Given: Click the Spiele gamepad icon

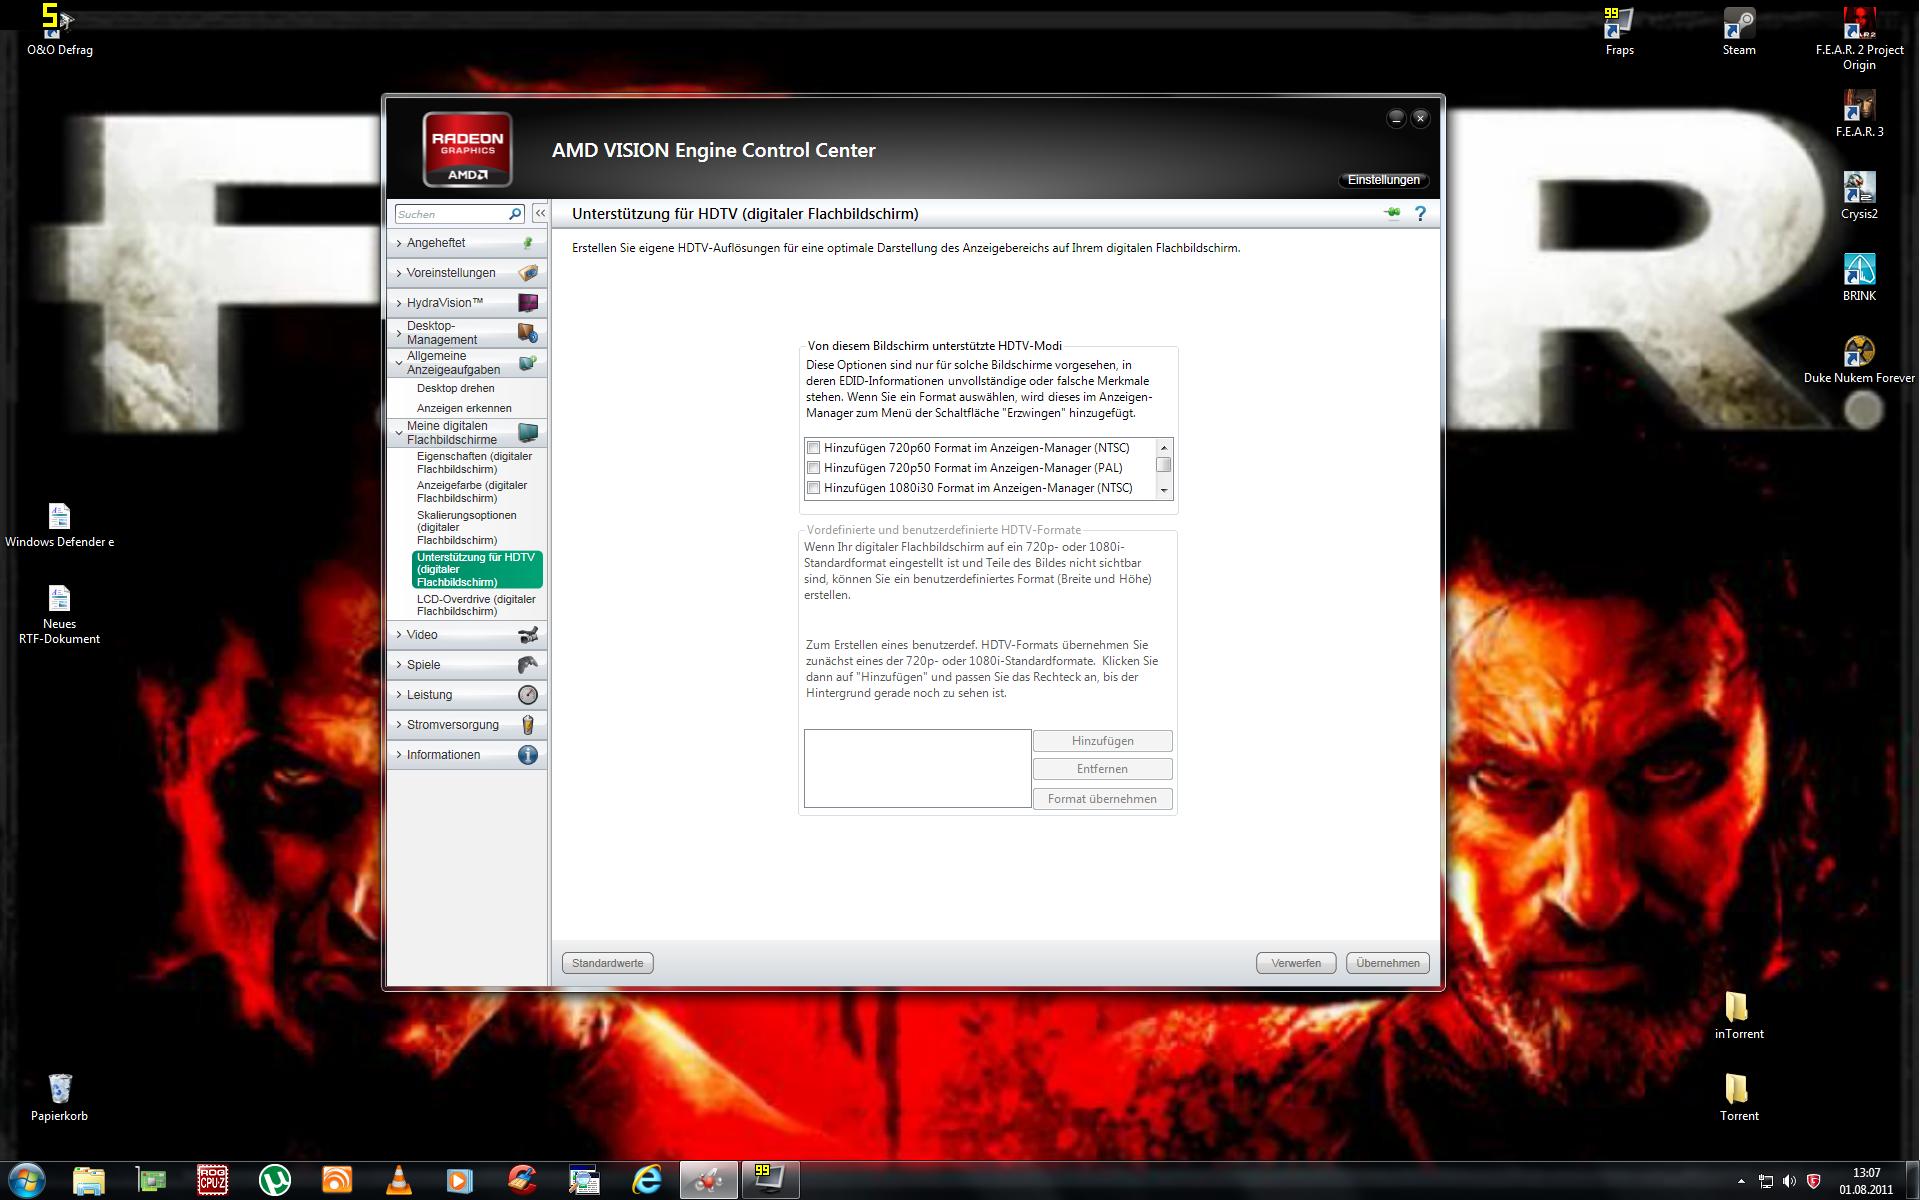Looking at the screenshot, I should [x=528, y=665].
